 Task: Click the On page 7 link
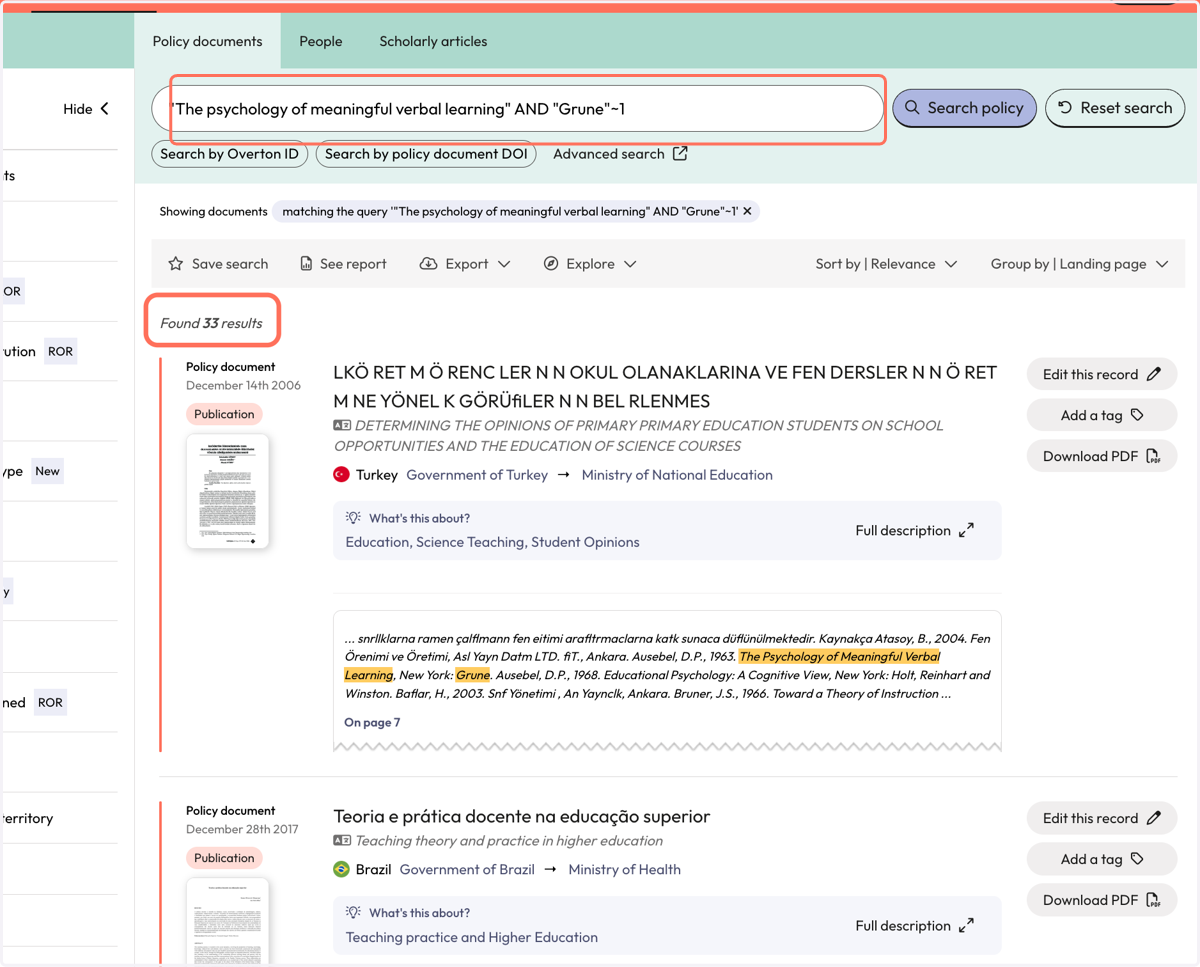click(372, 722)
